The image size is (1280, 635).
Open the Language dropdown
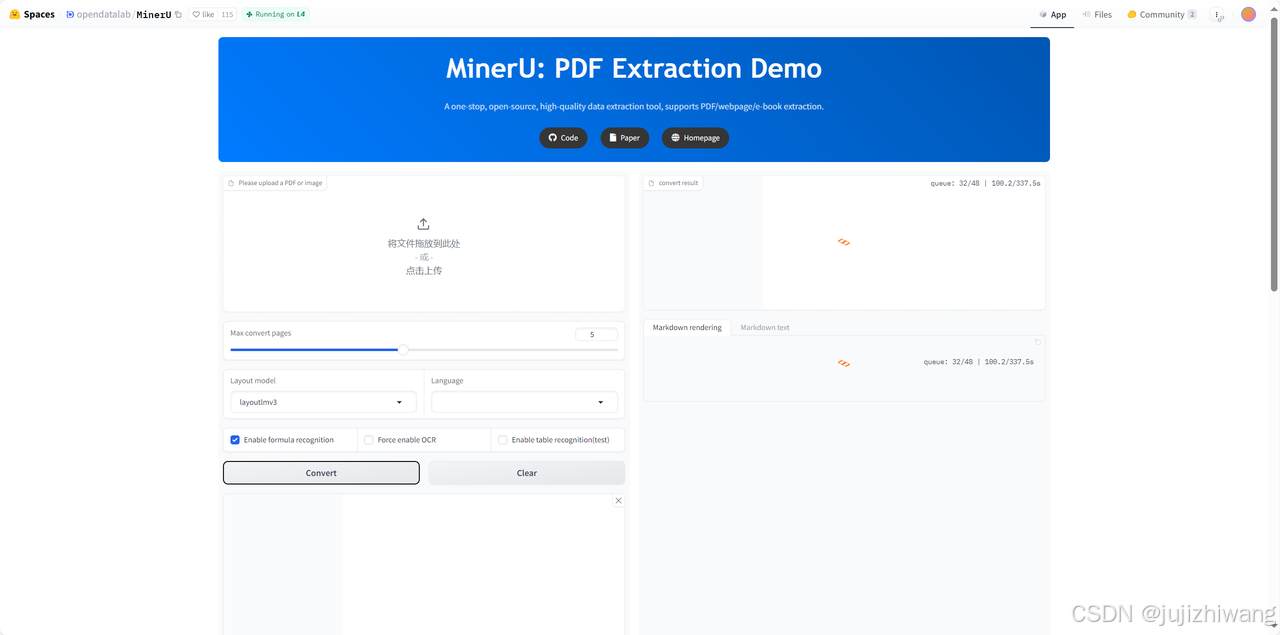[524, 402]
